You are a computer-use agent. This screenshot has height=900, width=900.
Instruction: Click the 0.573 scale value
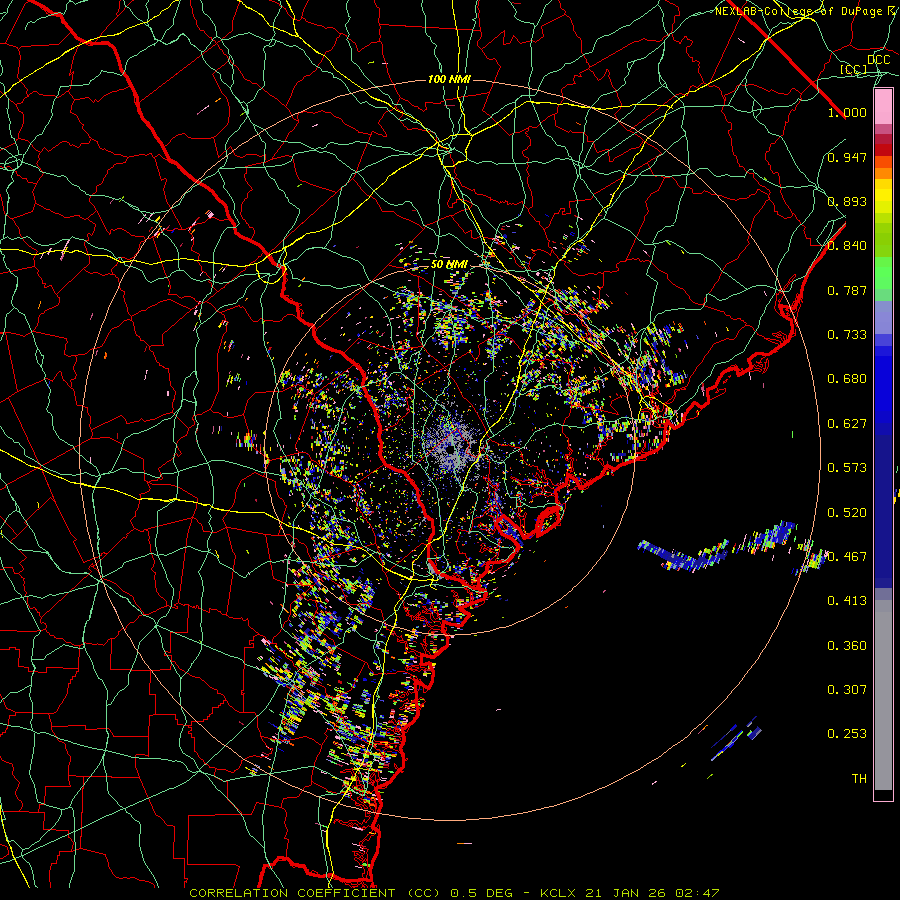[847, 468]
